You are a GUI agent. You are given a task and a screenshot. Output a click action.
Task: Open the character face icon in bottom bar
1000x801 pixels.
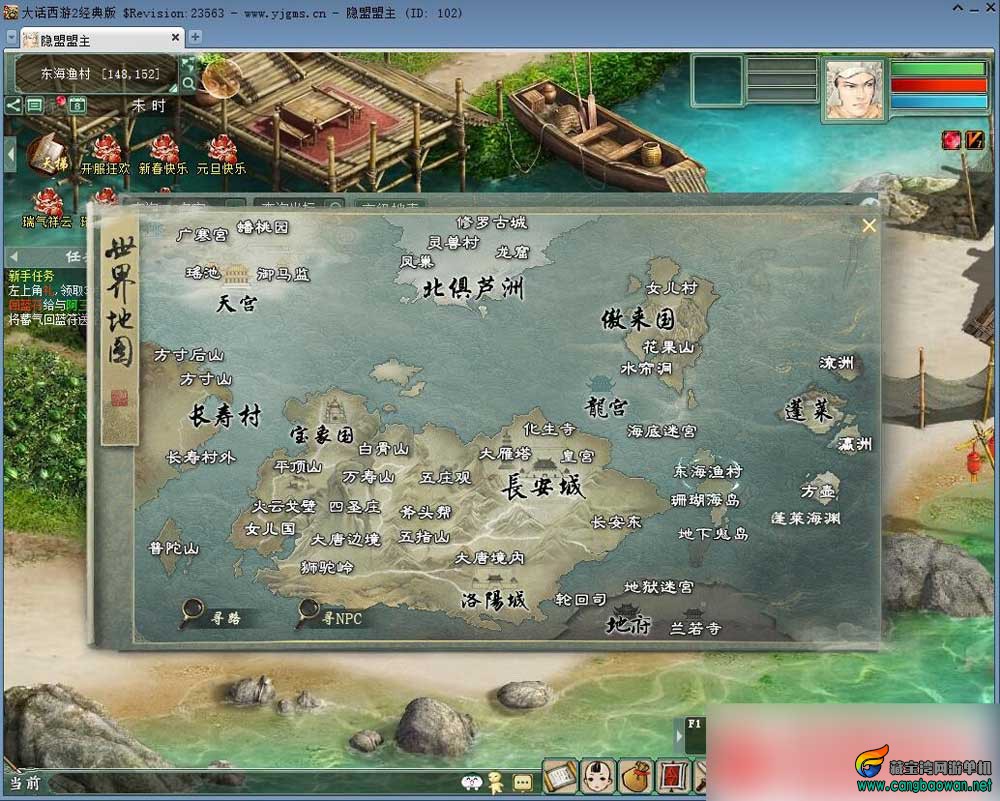click(598, 777)
